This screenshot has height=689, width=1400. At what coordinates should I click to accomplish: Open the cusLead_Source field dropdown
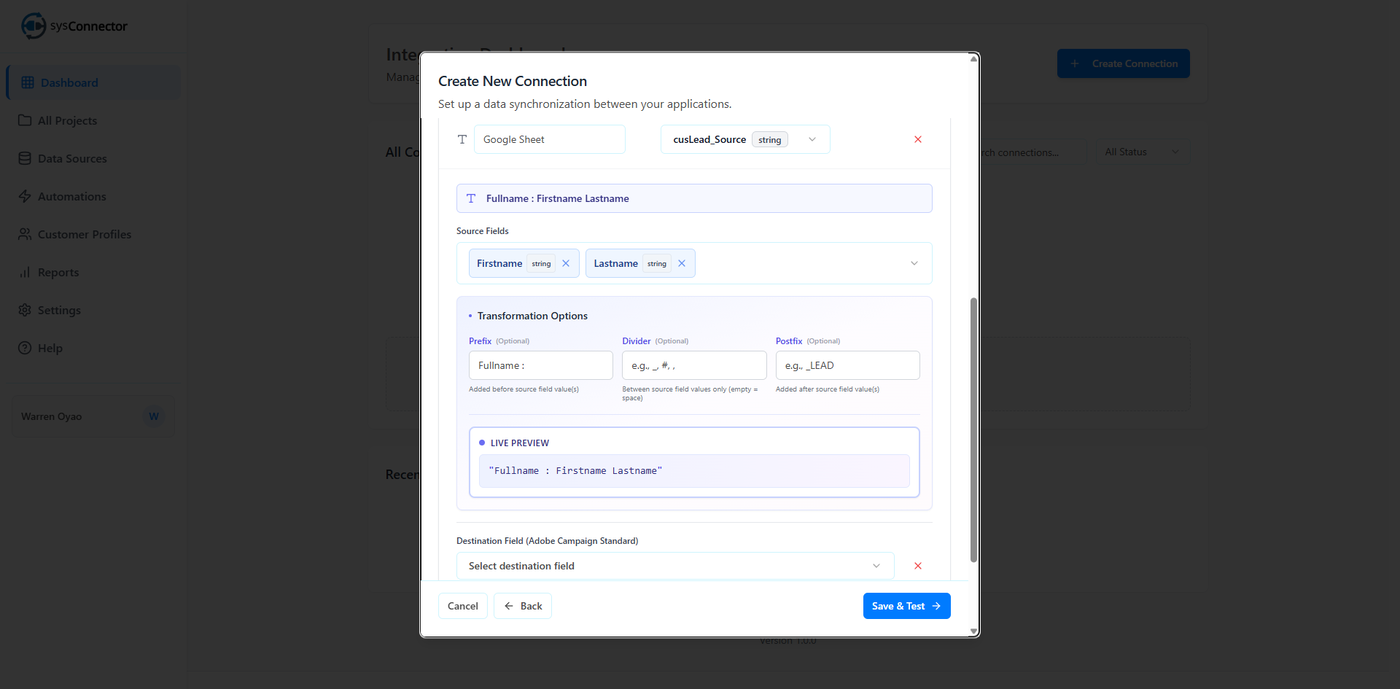point(812,140)
